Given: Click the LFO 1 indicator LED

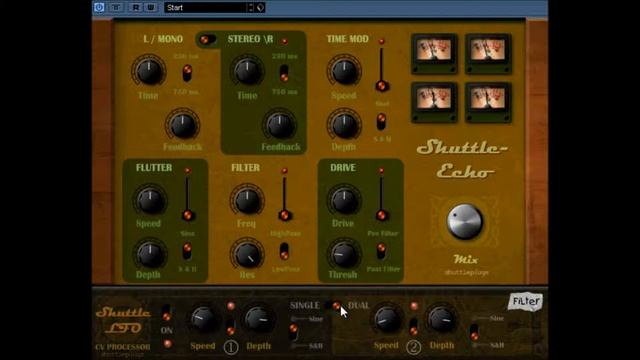Looking at the screenshot, I should point(231,306).
